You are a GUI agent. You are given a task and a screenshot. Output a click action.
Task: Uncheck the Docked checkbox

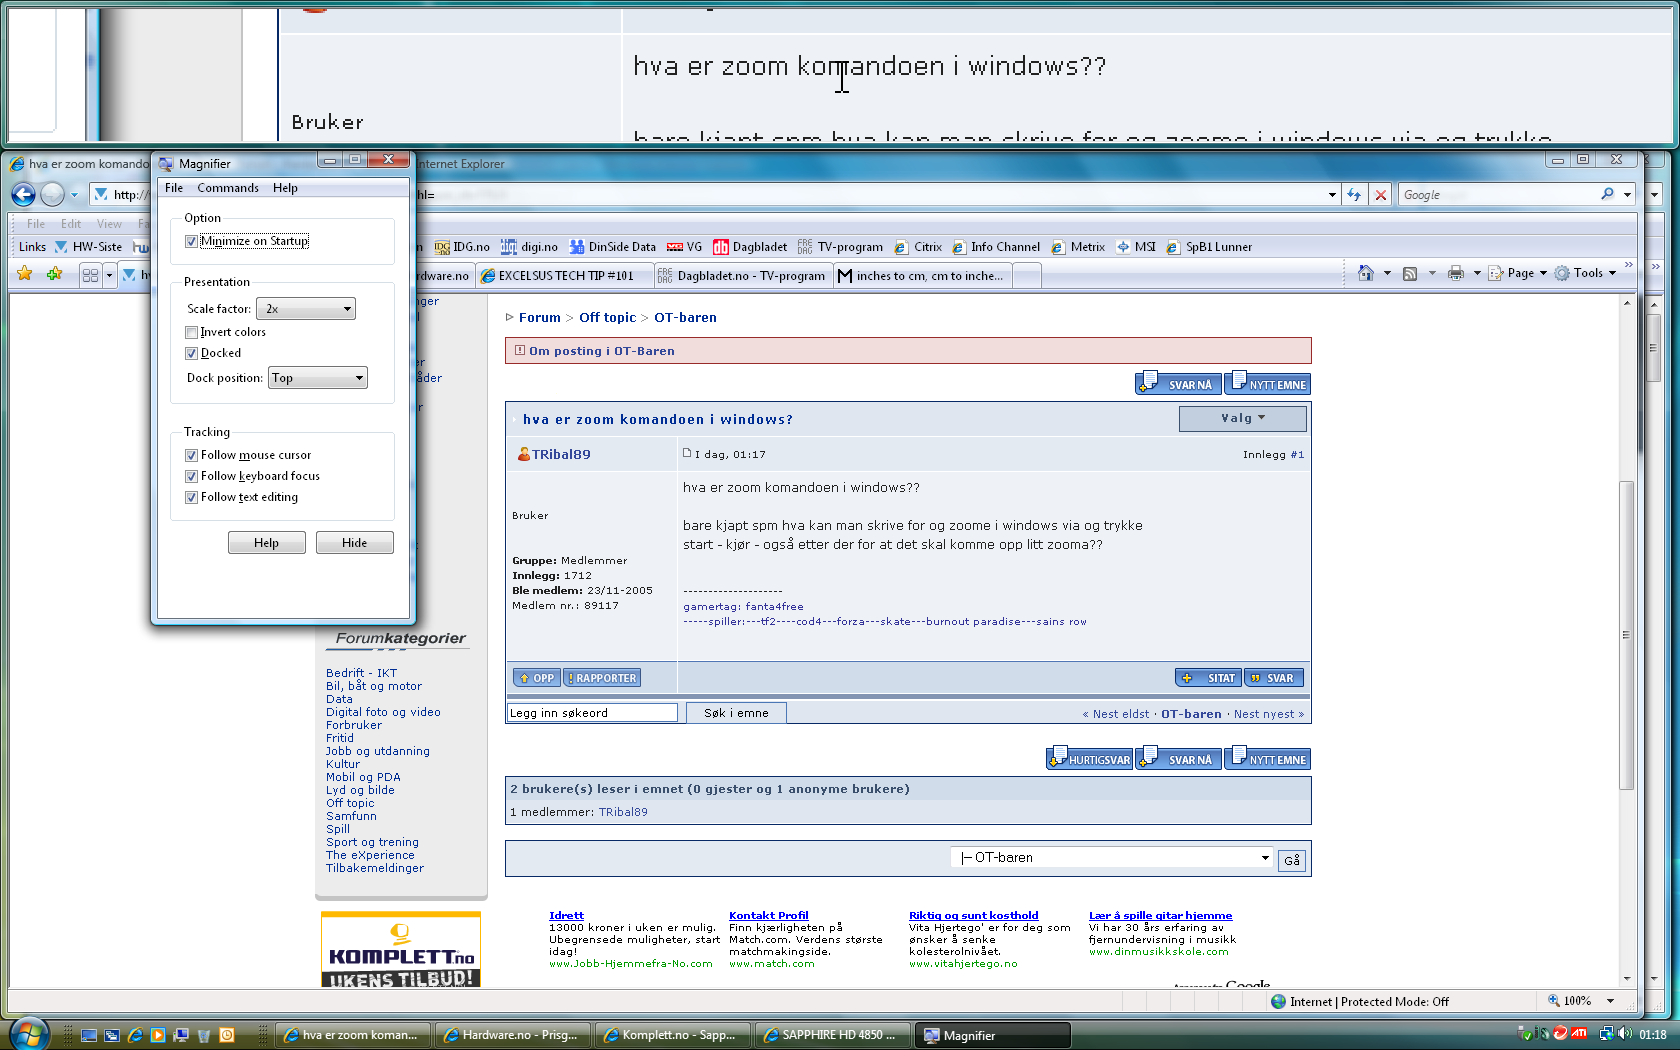point(191,353)
